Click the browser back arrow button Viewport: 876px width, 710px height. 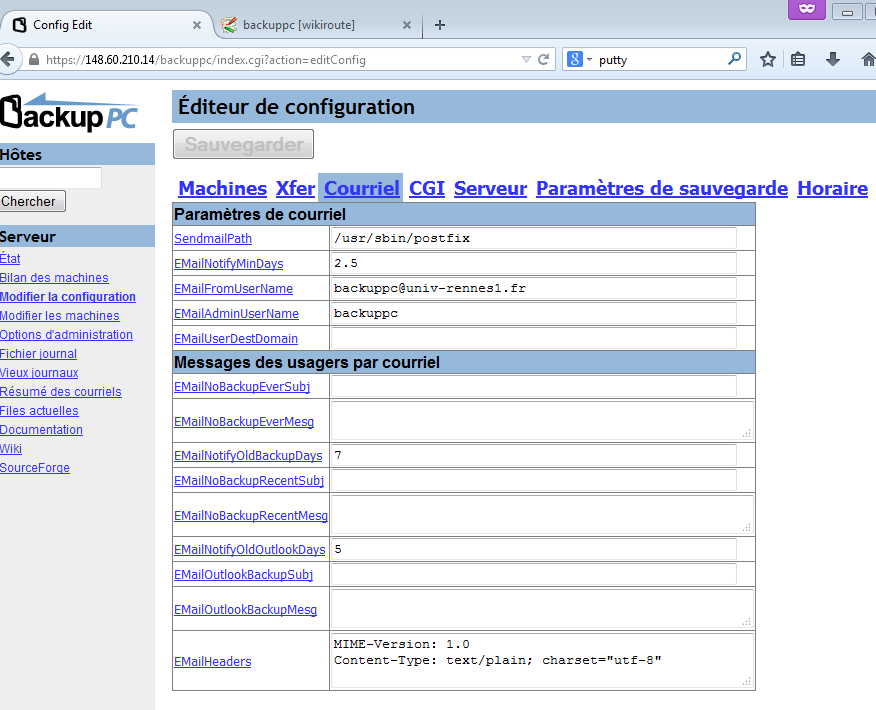[x=7, y=60]
